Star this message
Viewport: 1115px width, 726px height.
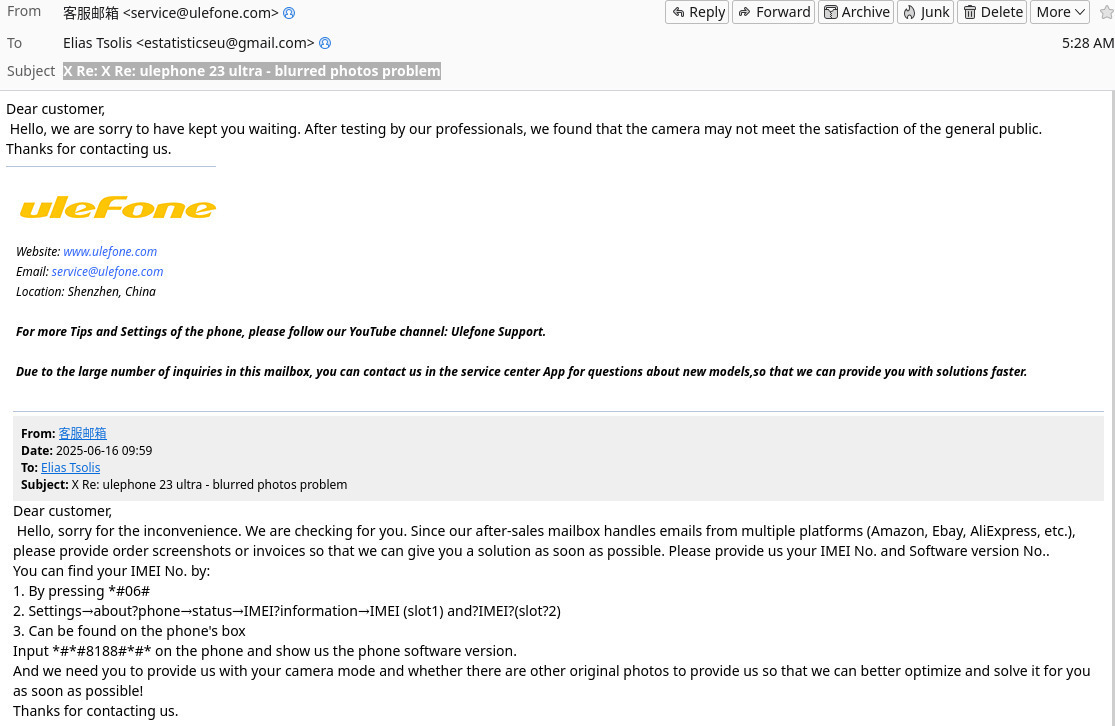click(1106, 12)
